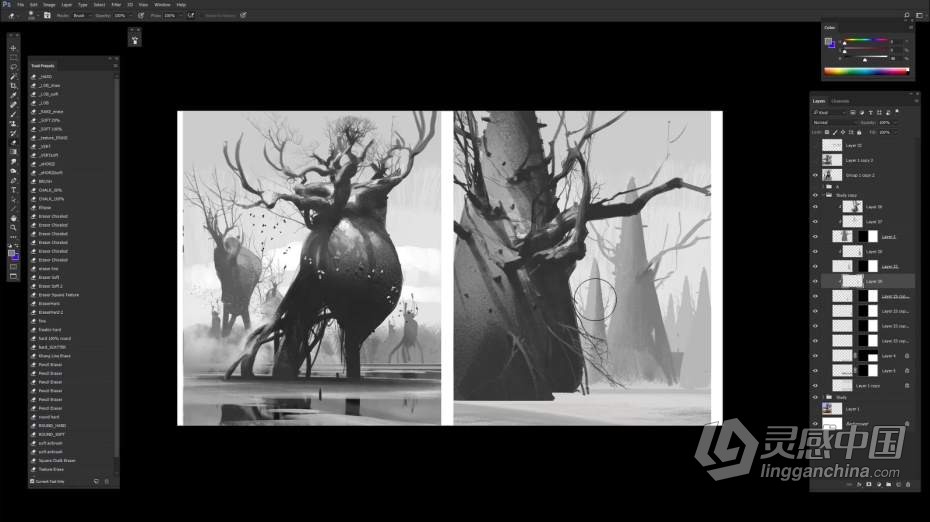Toggle layer filtering on/off switch
The image size is (930, 522).
click(x=897, y=112)
